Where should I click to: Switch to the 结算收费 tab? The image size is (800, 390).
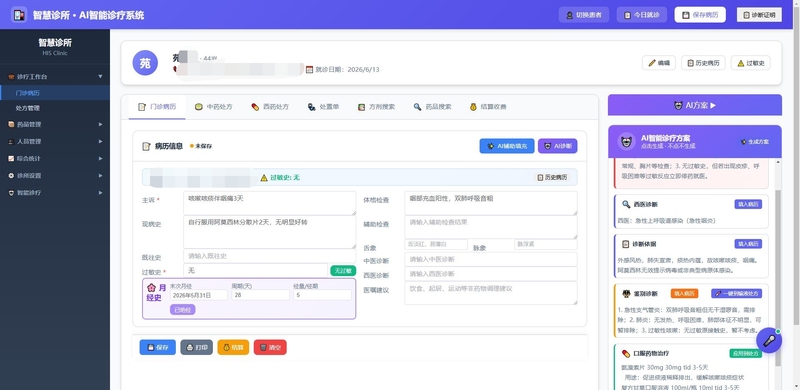click(488, 107)
